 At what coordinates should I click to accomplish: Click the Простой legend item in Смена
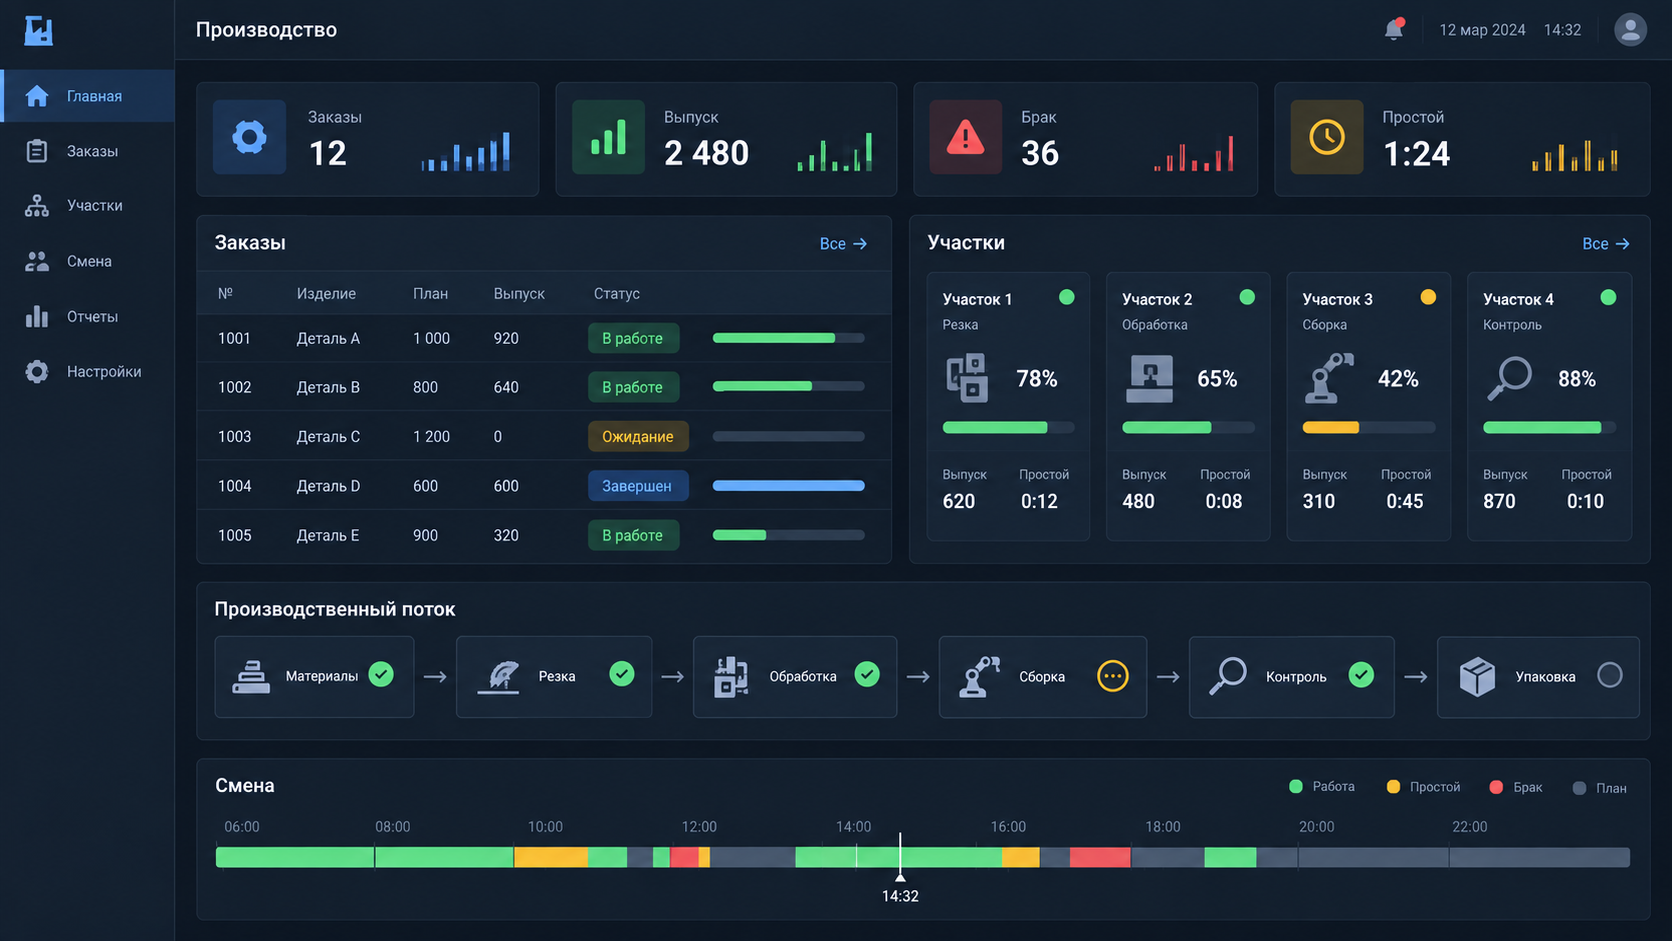pyautogui.click(x=1424, y=787)
